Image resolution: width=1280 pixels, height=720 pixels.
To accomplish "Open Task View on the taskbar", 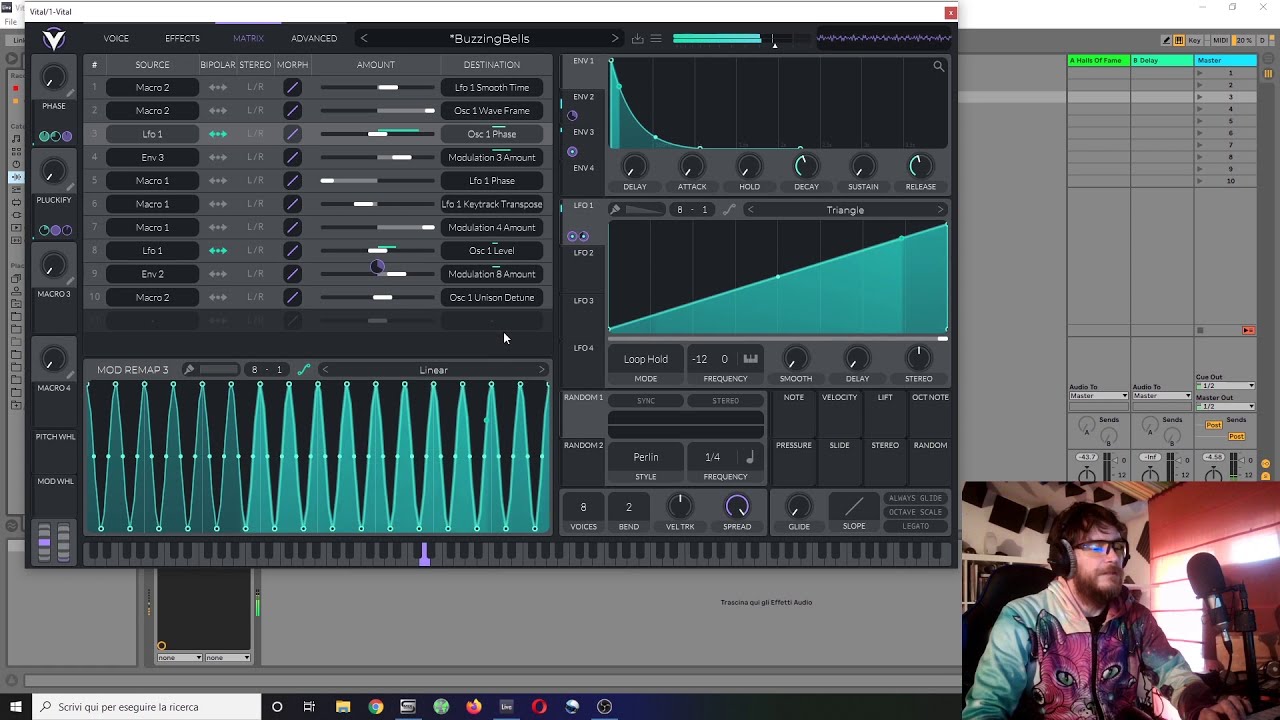I will pos(309,707).
